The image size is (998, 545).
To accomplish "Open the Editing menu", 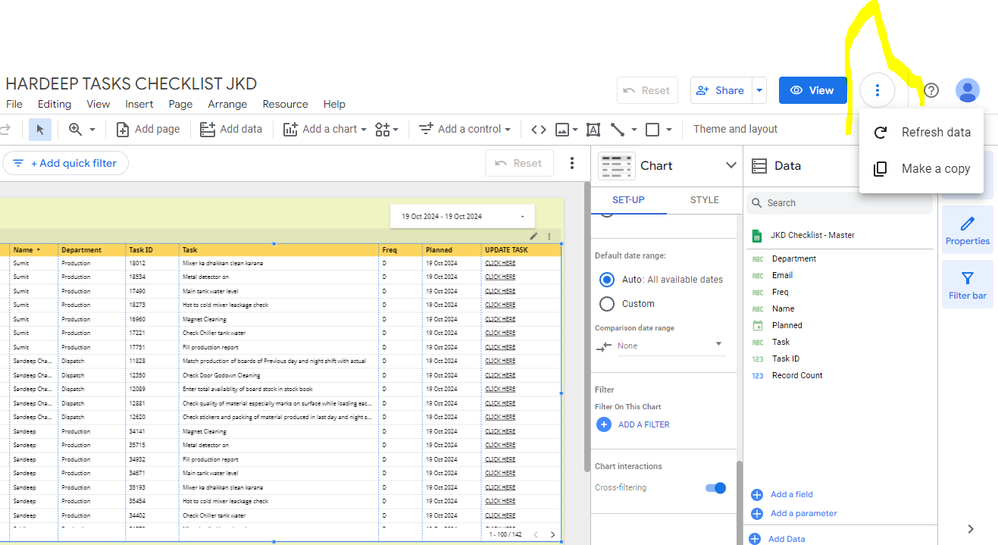I will (54, 104).
